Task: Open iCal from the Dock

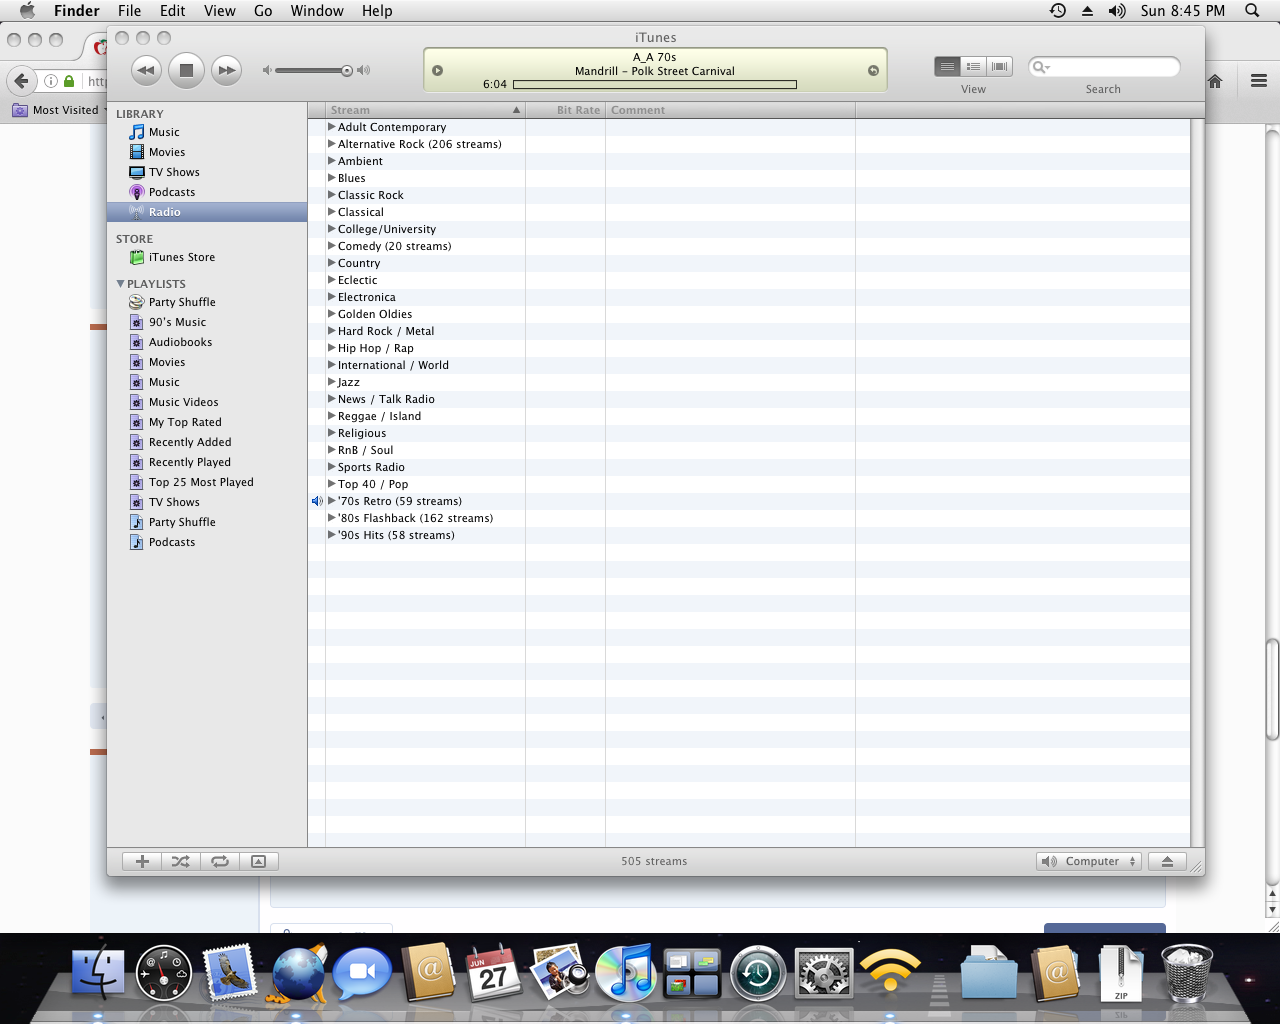Action: pyautogui.click(x=494, y=972)
